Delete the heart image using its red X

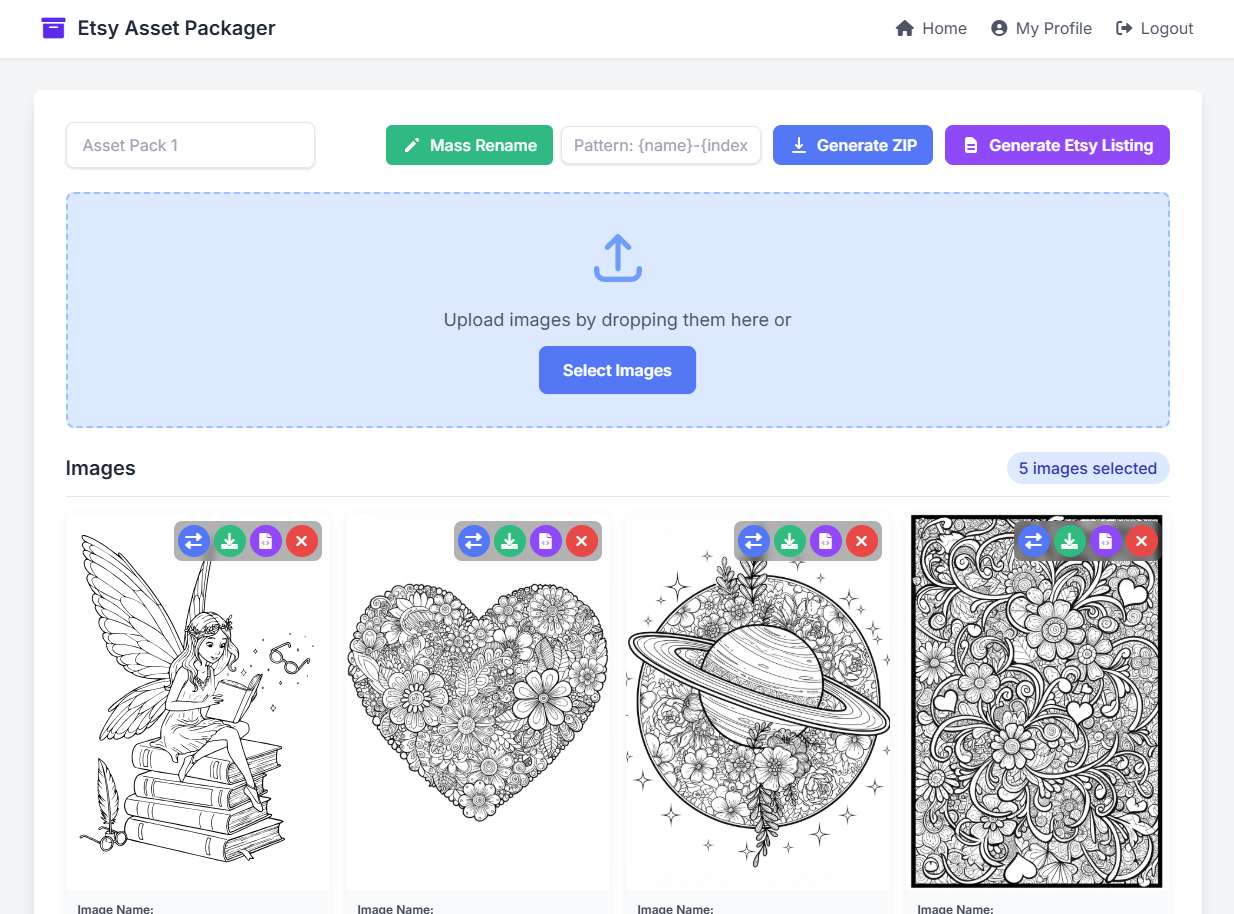(582, 541)
